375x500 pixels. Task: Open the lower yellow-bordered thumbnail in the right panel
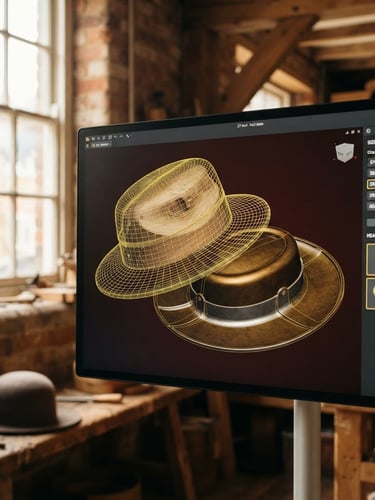pos(371,294)
